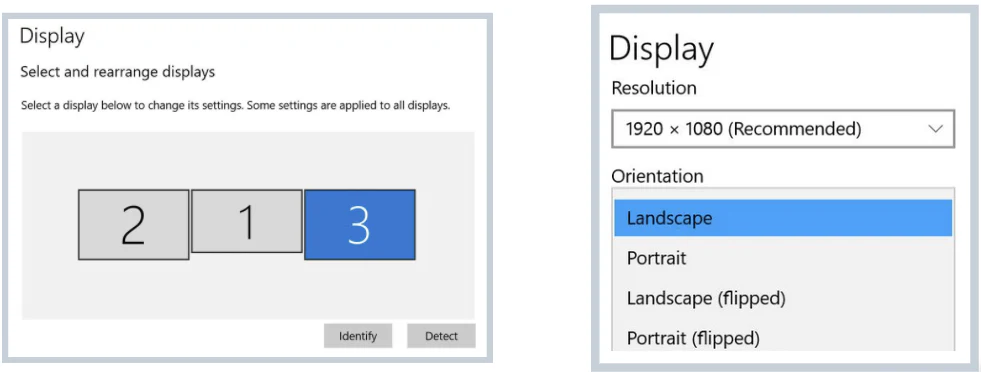The height and width of the screenshot is (372, 981).
Task: Select the highlighted display monitor 3
Action: click(360, 224)
